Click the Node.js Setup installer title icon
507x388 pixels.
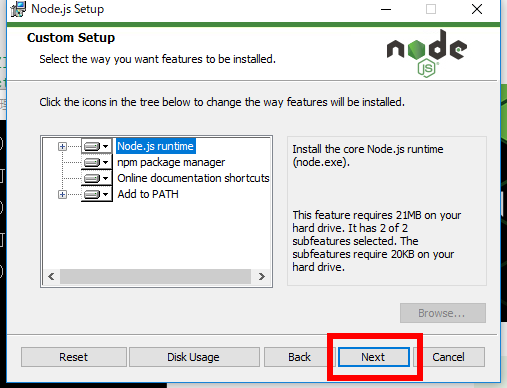18,9
